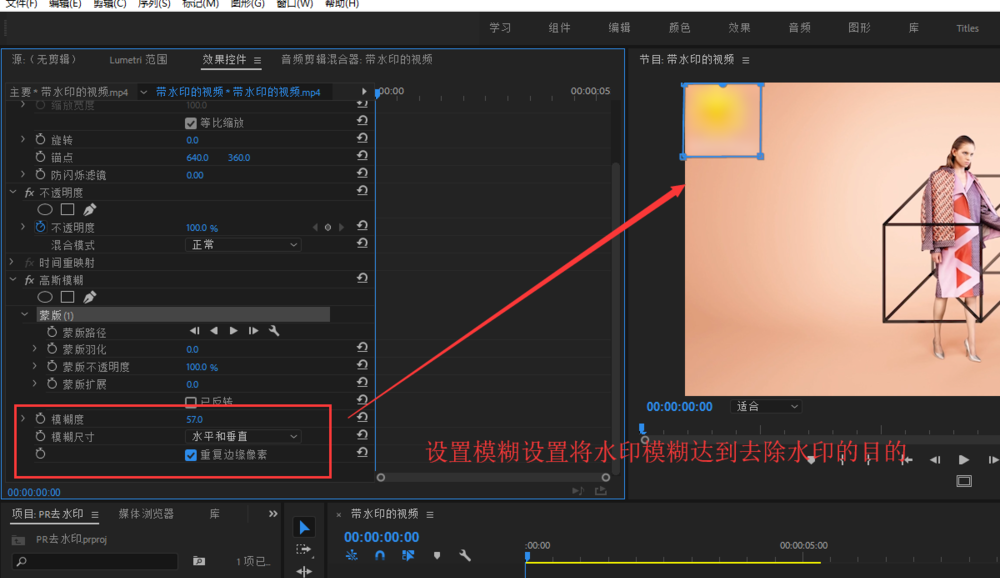Viewport: 1000px width, 578px height.
Task: Enable the 已反转 mask checkbox
Action: (x=191, y=402)
